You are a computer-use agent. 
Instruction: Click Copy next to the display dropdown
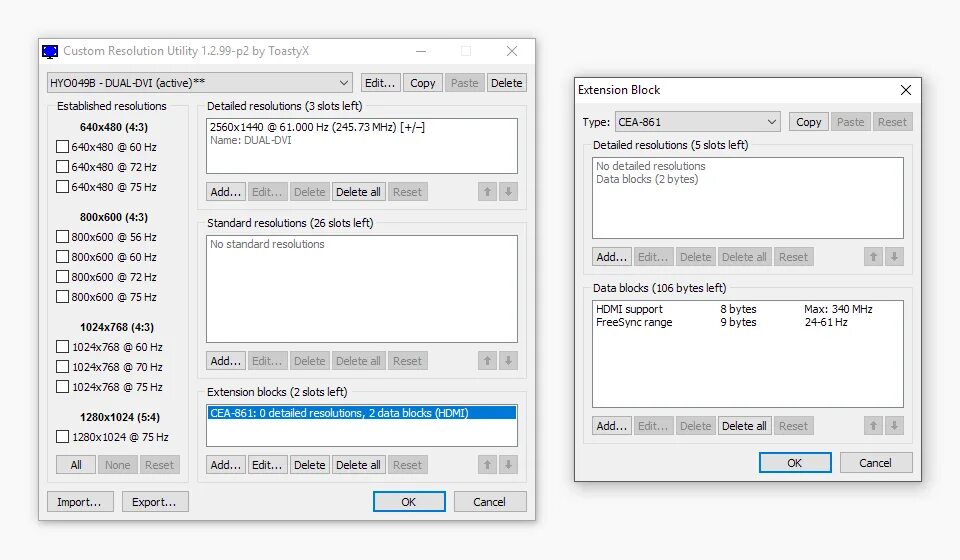coord(422,83)
